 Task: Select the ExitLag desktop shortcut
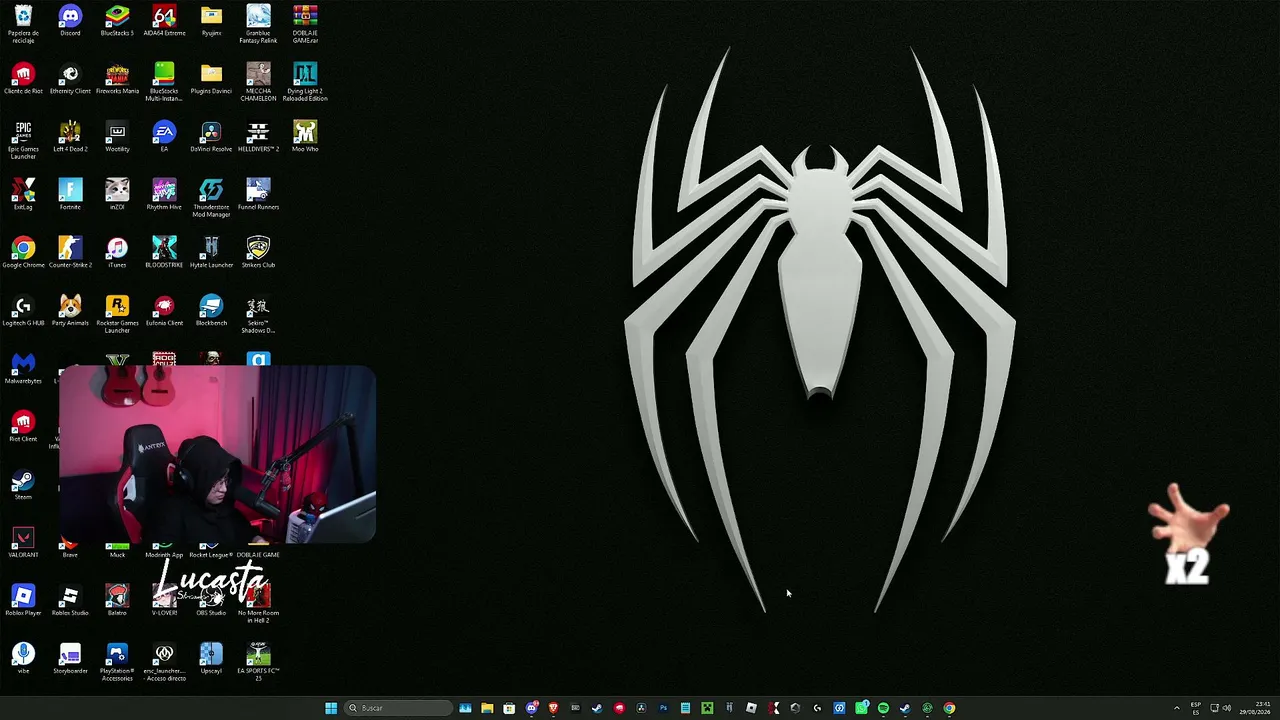coord(23,195)
